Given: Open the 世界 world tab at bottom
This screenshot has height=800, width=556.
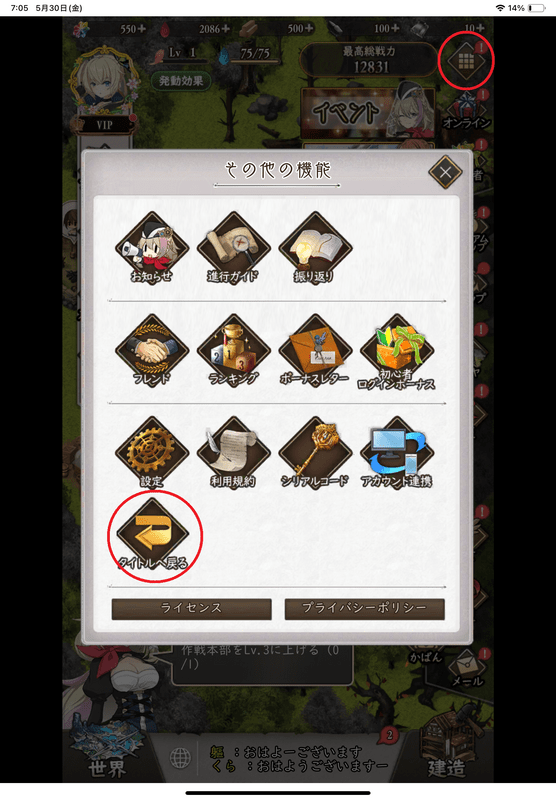Looking at the screenshot, I should (107, 754).
